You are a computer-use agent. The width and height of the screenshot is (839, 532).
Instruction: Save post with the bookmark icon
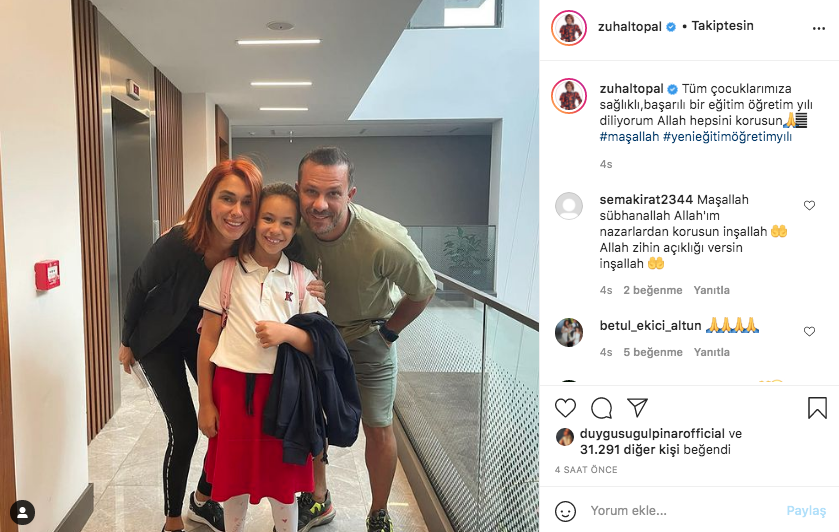coord(817,408)
